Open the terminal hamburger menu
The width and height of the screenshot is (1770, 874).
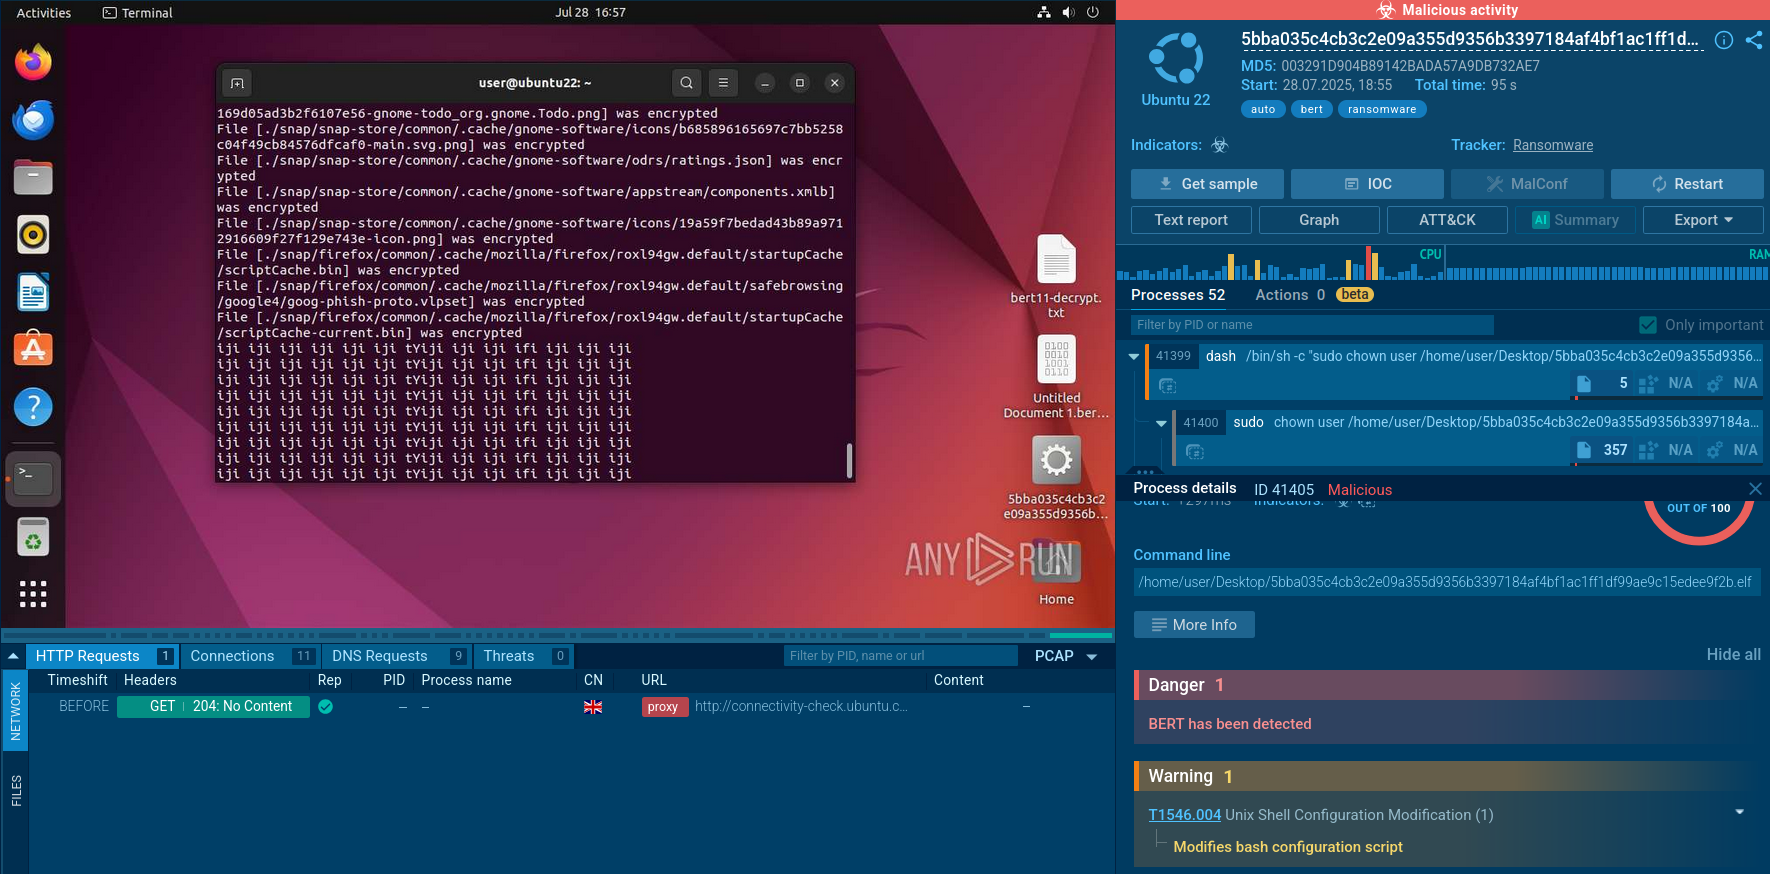click(x=723, y=83)
